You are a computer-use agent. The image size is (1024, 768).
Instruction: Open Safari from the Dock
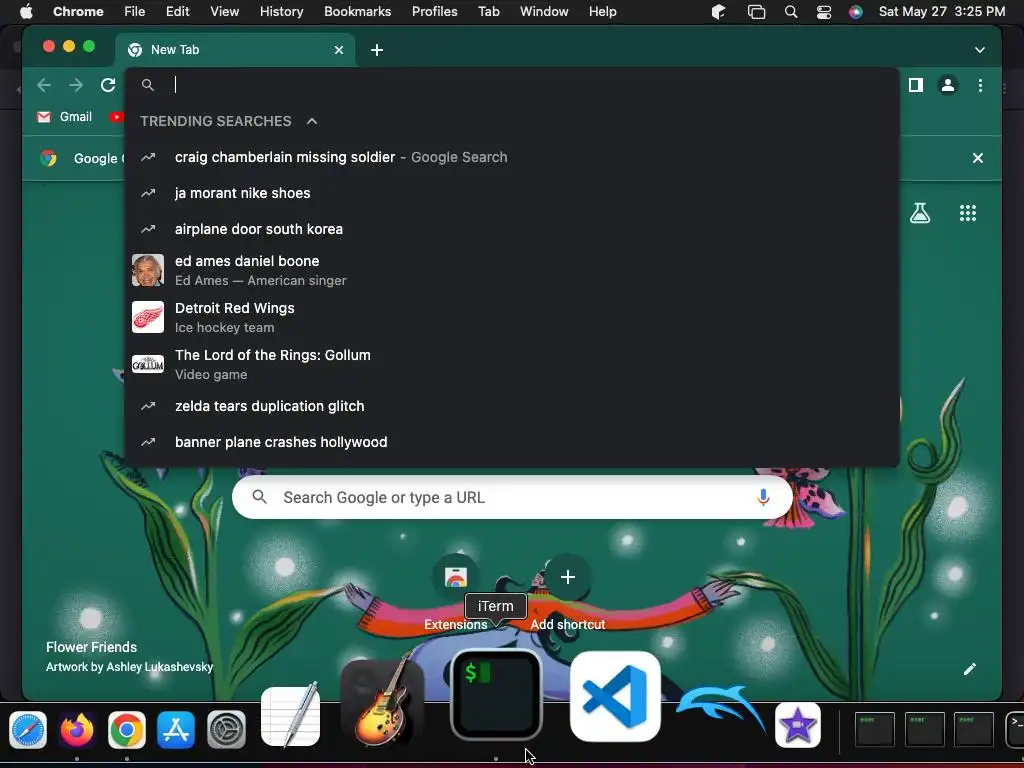(28, 729)
